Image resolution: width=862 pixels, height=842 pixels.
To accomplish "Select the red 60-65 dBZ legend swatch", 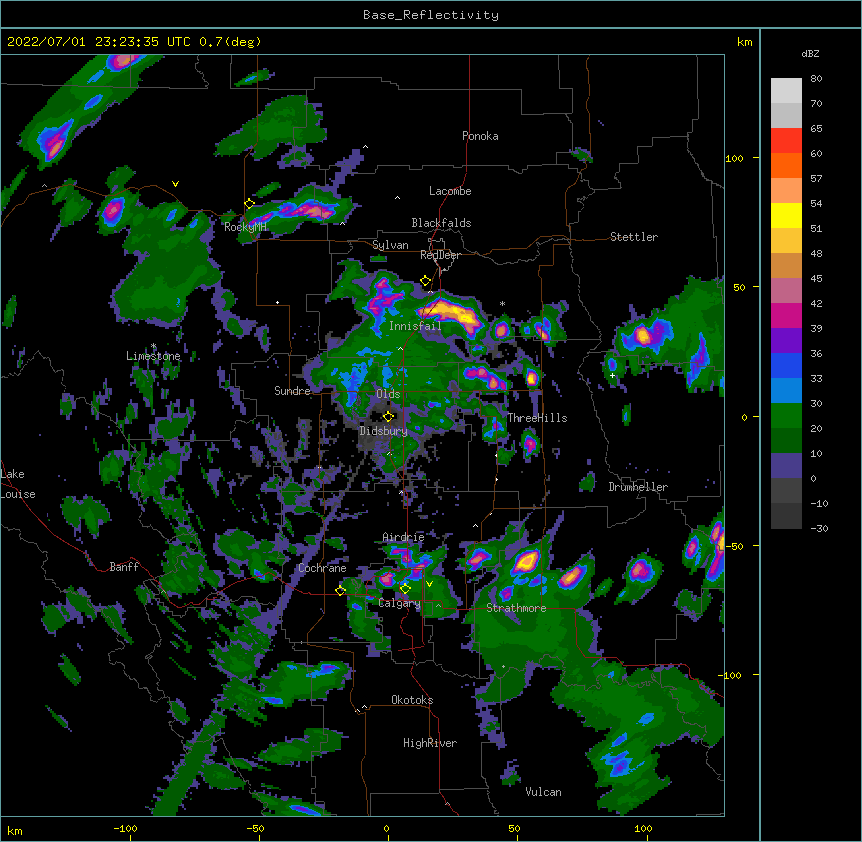I will click(786, 141).
